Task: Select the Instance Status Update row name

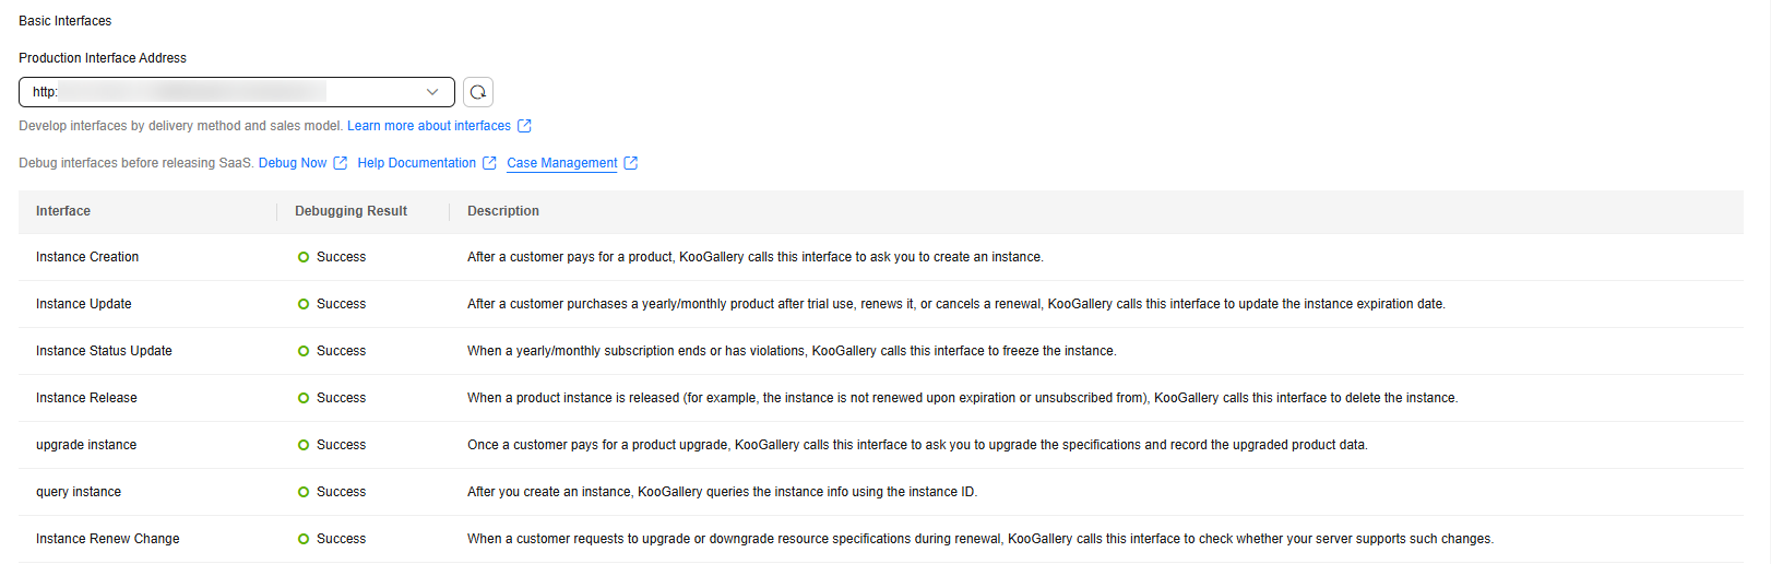Action: (x=104, y=351)
